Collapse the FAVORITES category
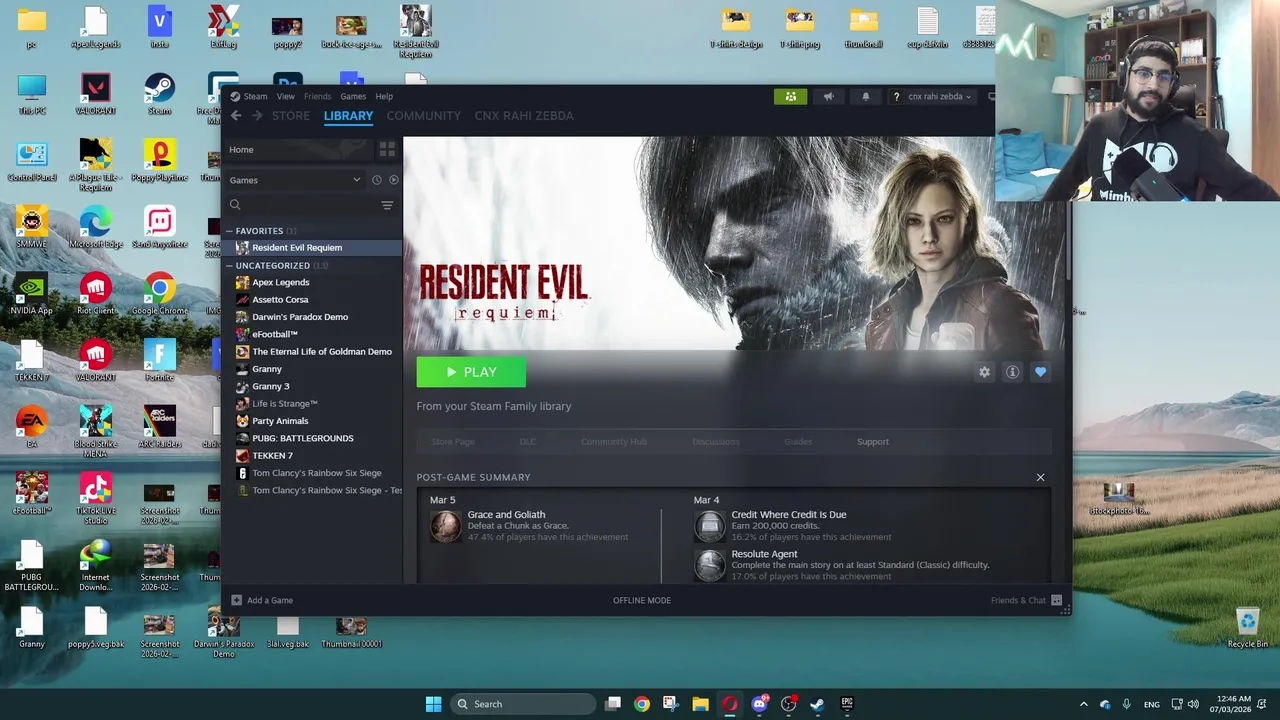 229,231
